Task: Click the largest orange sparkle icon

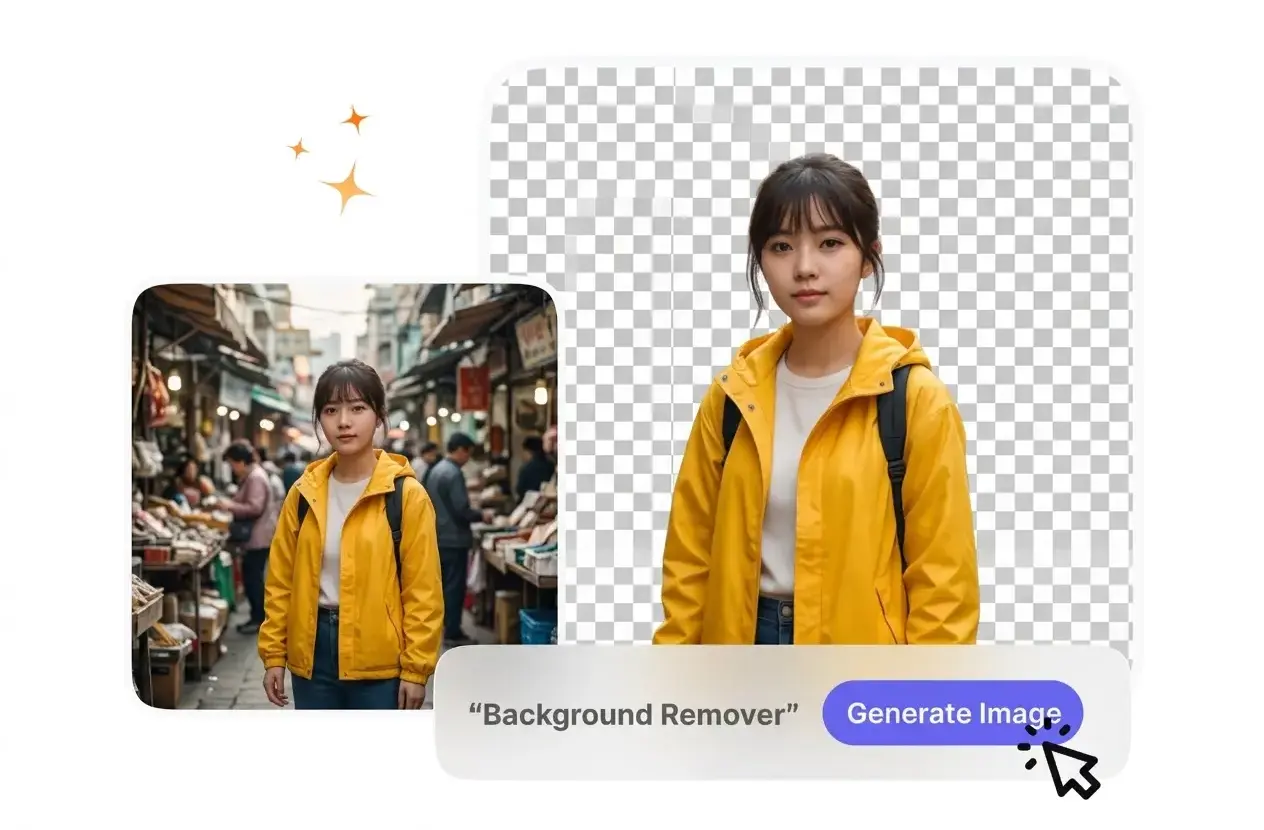Action: tap(346, 187)
